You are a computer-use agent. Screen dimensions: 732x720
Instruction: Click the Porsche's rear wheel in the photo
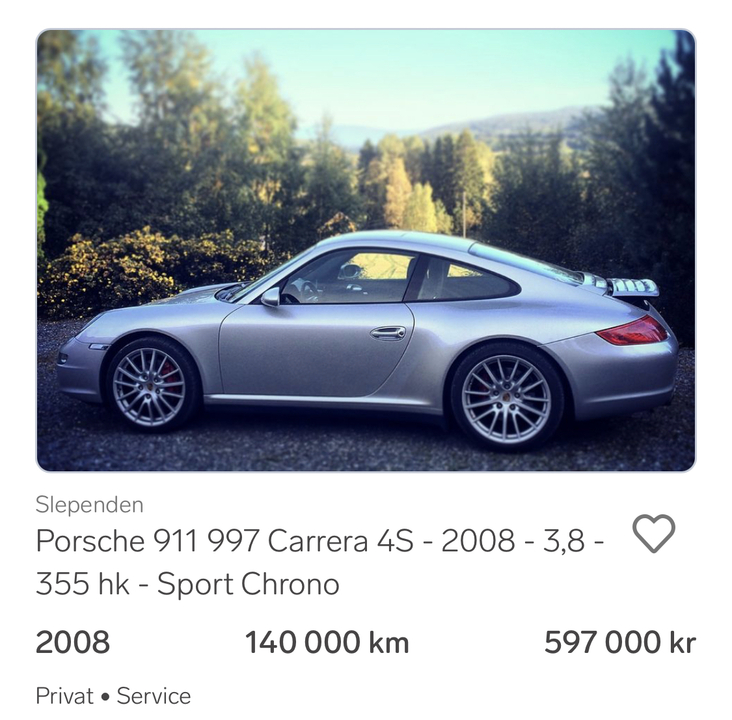[x=507, y=398]
